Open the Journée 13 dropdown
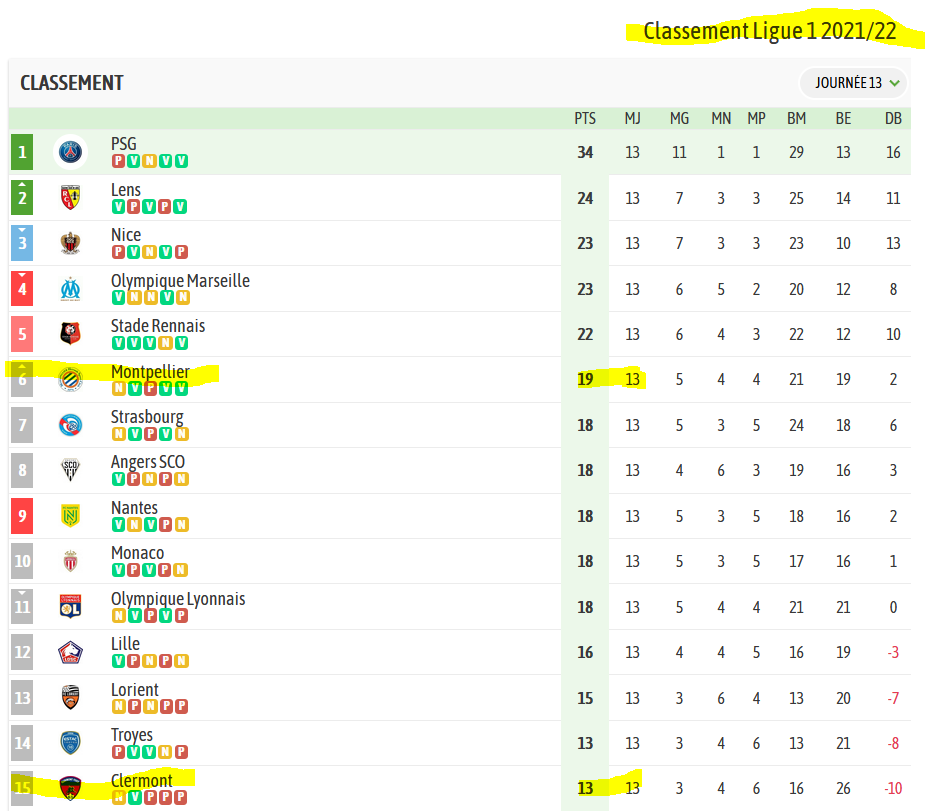This screenshot has width=925, height=811. (x=853, y=83)
